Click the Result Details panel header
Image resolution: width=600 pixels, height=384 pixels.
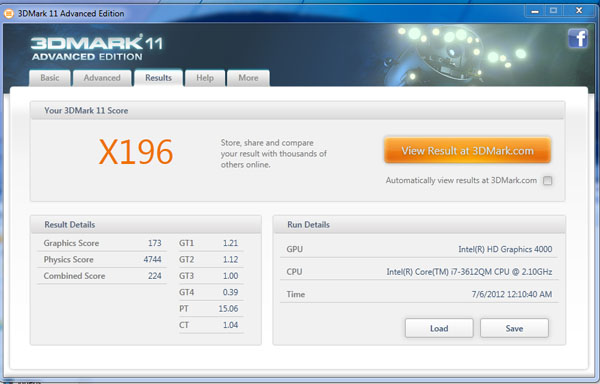click(146, 225)
